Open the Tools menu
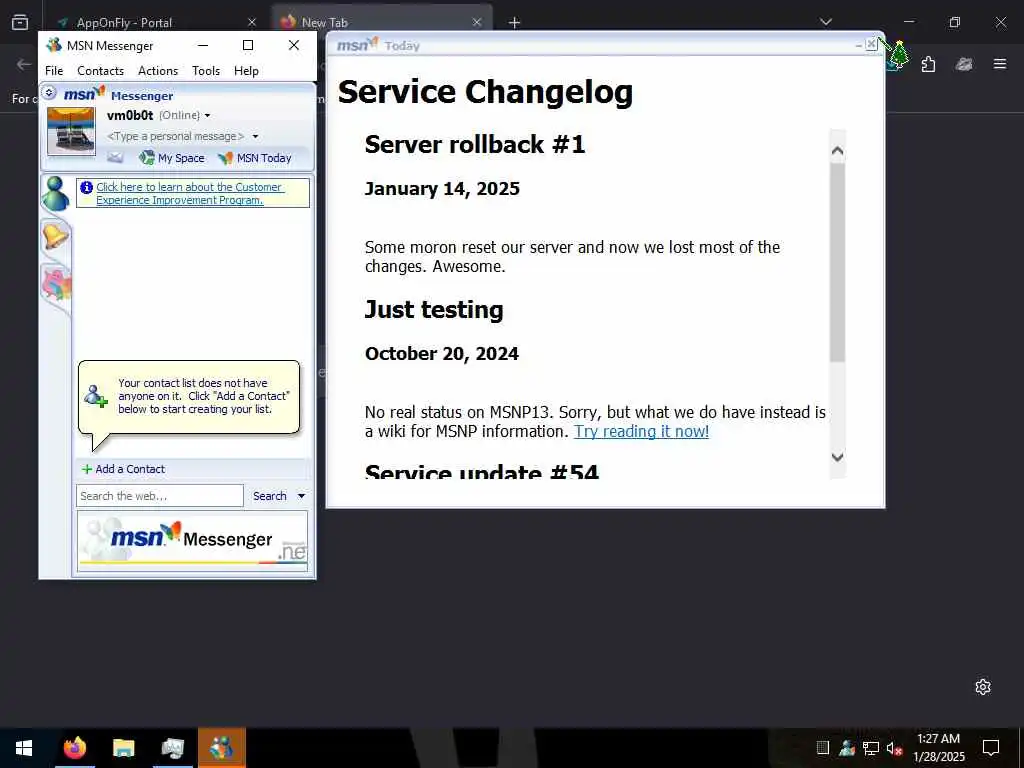Image resolution: width=1024 pixels, height=768 pixels. [206, 71]
